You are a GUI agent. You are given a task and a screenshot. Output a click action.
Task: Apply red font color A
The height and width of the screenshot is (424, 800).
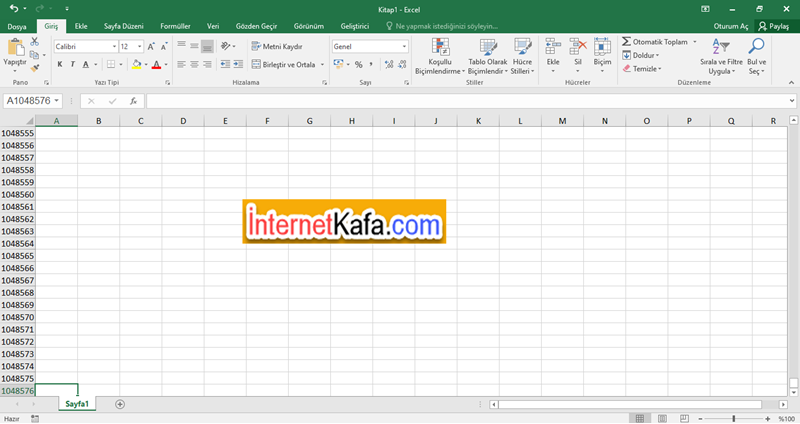pyautogui.click(x=157, y=64)
